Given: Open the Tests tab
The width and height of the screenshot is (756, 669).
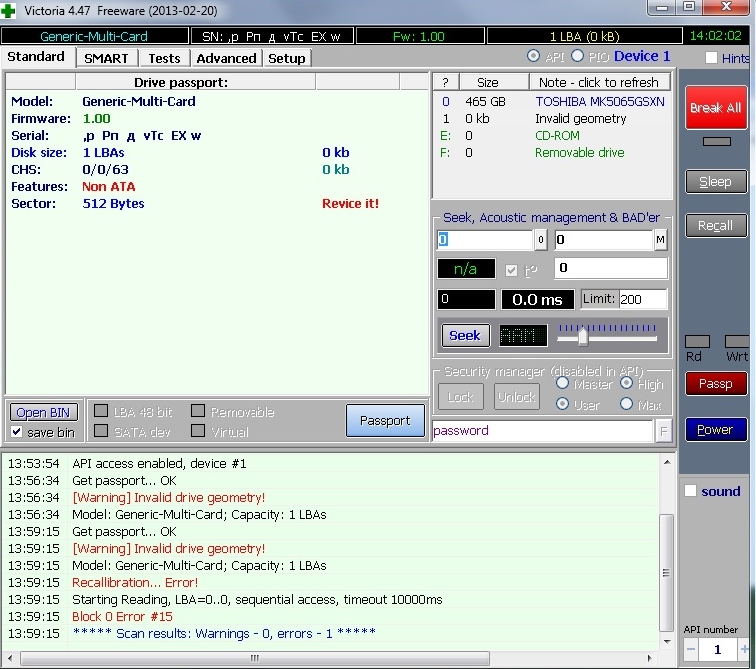Looking at the screenshot, I should 164,58.
